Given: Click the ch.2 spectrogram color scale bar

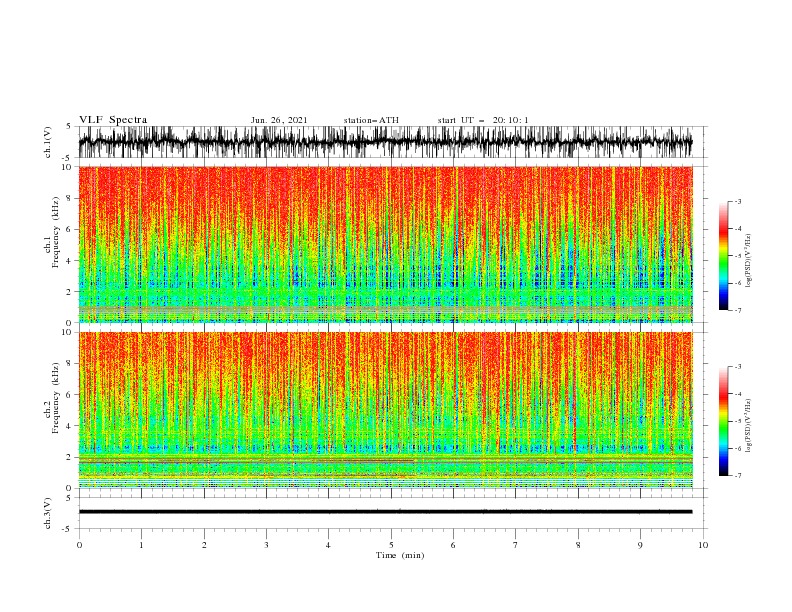Looking at the screenshot, I should click(x=723, y=421).
